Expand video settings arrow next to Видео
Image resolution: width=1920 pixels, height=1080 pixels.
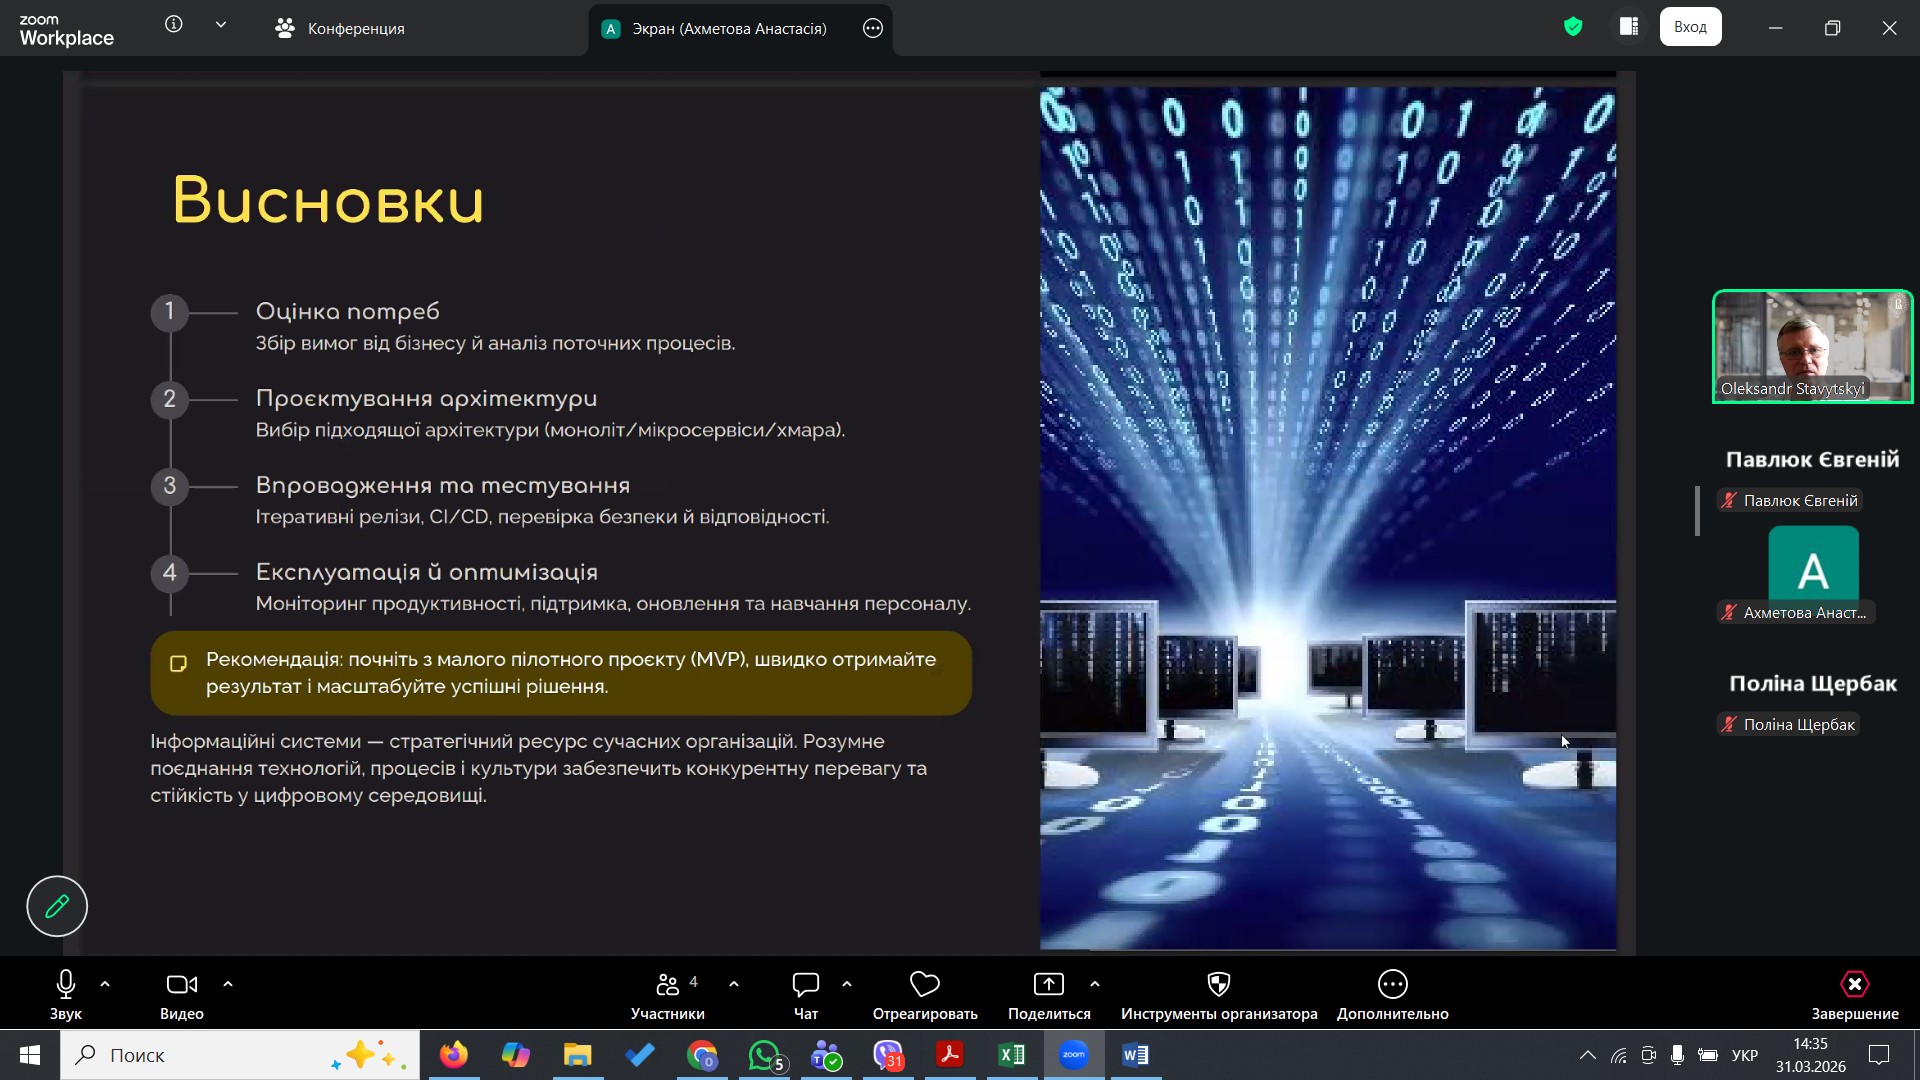[x=228, y=984]
